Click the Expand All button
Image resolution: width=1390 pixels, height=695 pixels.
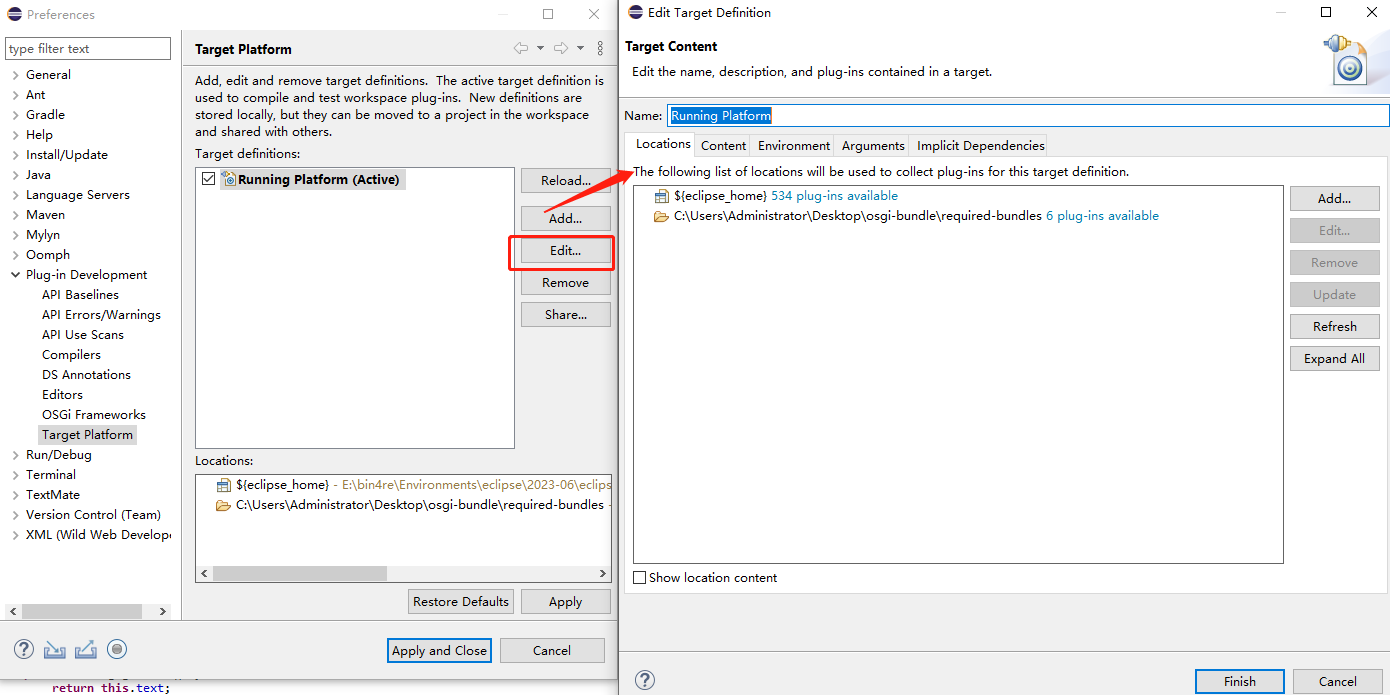[1334, 359]
